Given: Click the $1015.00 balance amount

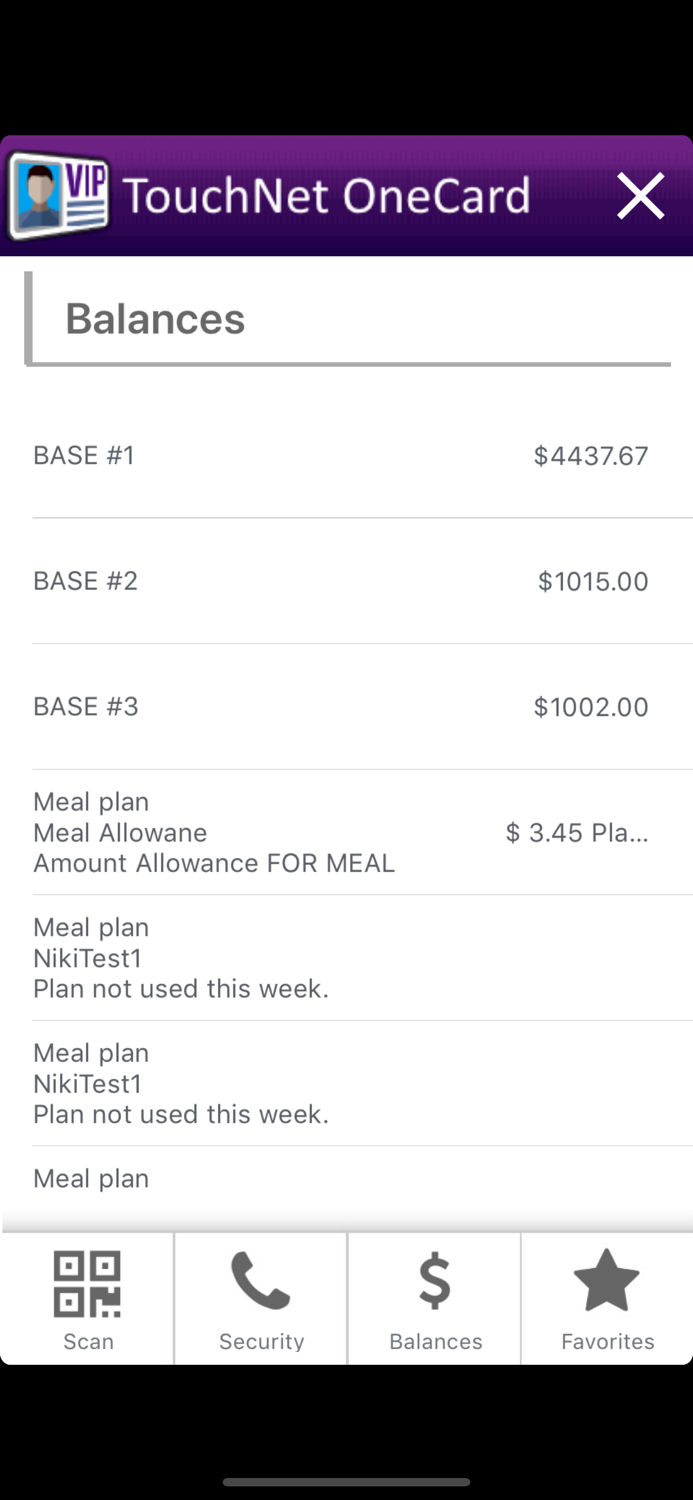Looking at the screenshot, I should [x=593, y=582].
